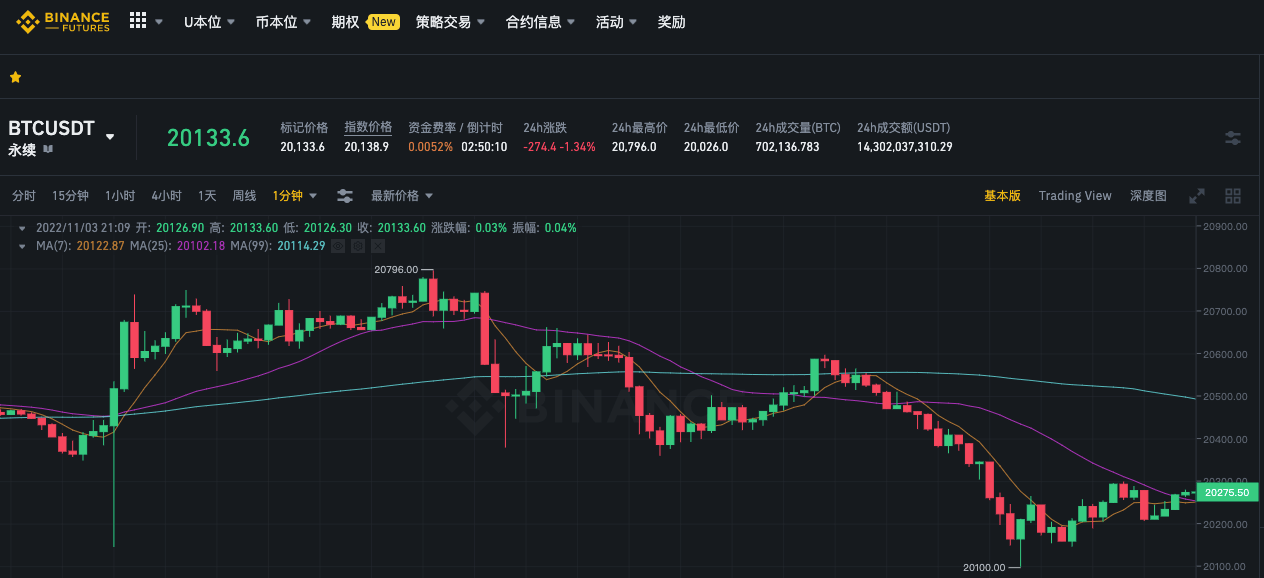Viewport: 1264px width, 578px height.
Task: Open the apps grid beside Binance Futures logo
Action: (x=137, y=19)
